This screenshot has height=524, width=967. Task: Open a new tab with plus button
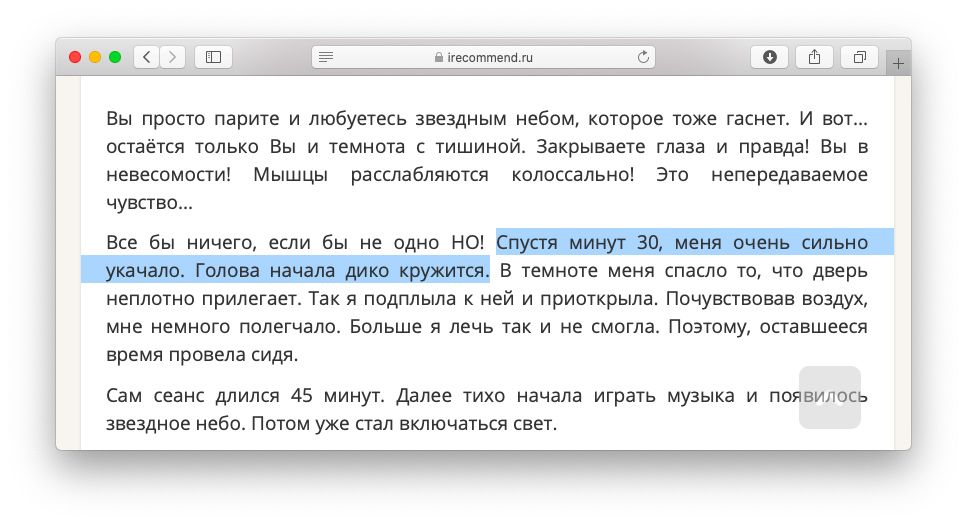(899, 63)
